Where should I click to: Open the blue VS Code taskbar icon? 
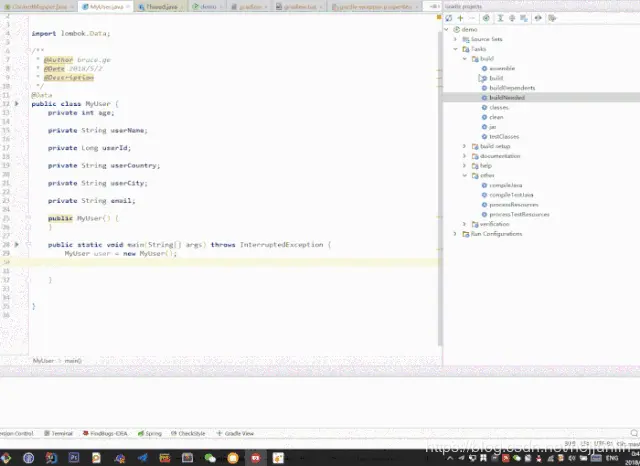pos(142,458)
